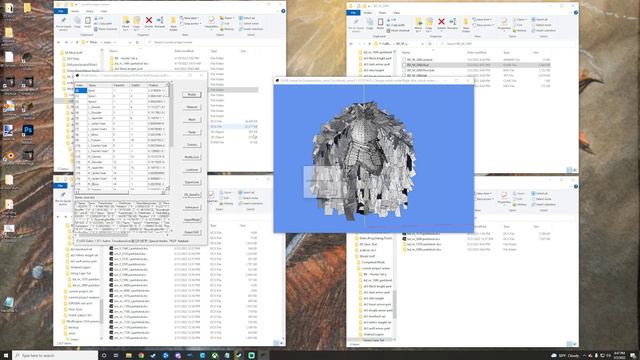Switch to Large icons view in BD_M Explorer

point(575,170)
